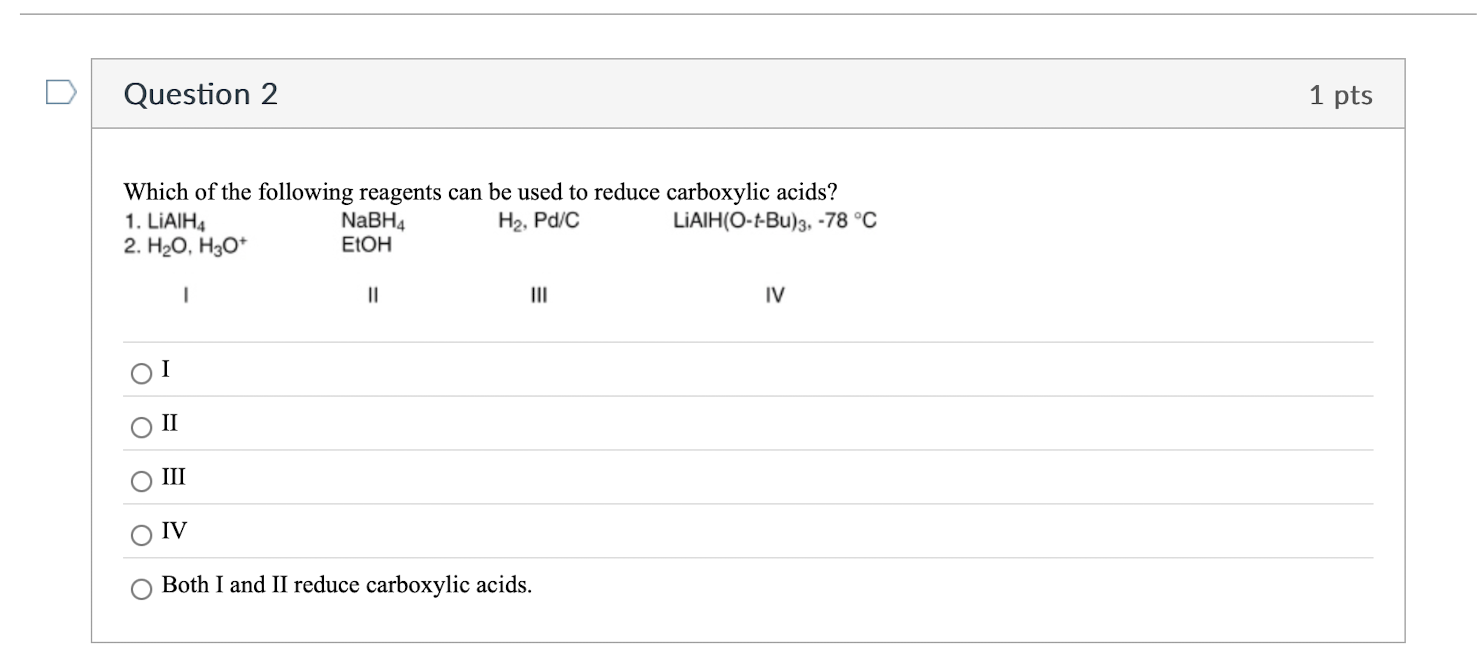Click the Roman numeral column label 'IV'
1478x672 pixels.
[773, 295]
